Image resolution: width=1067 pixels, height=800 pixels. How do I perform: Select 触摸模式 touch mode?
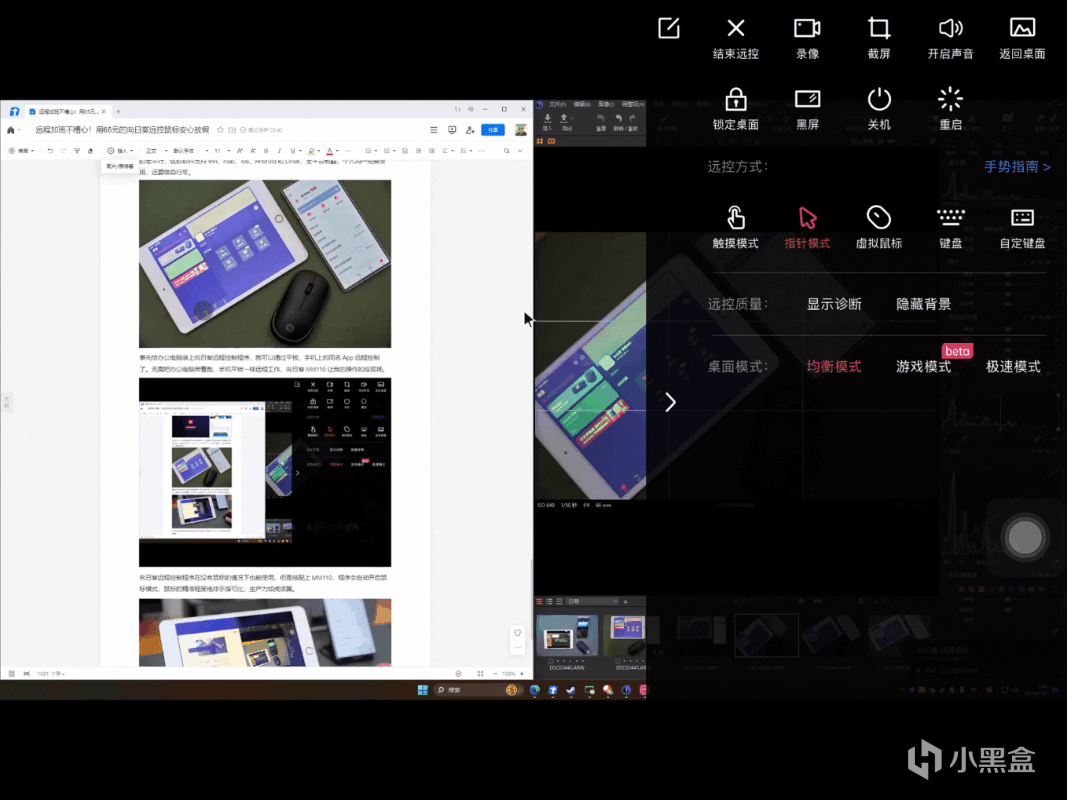(x=736, y=227)
